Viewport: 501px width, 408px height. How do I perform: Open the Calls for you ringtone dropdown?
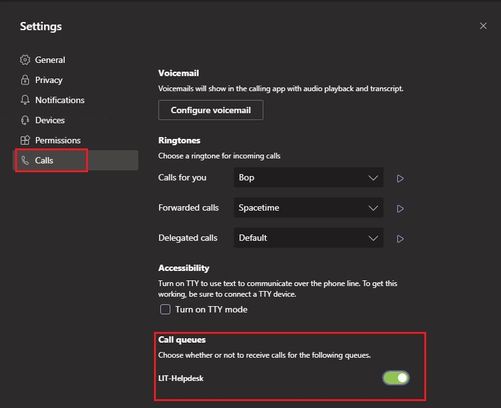click(x=309, y=178)
